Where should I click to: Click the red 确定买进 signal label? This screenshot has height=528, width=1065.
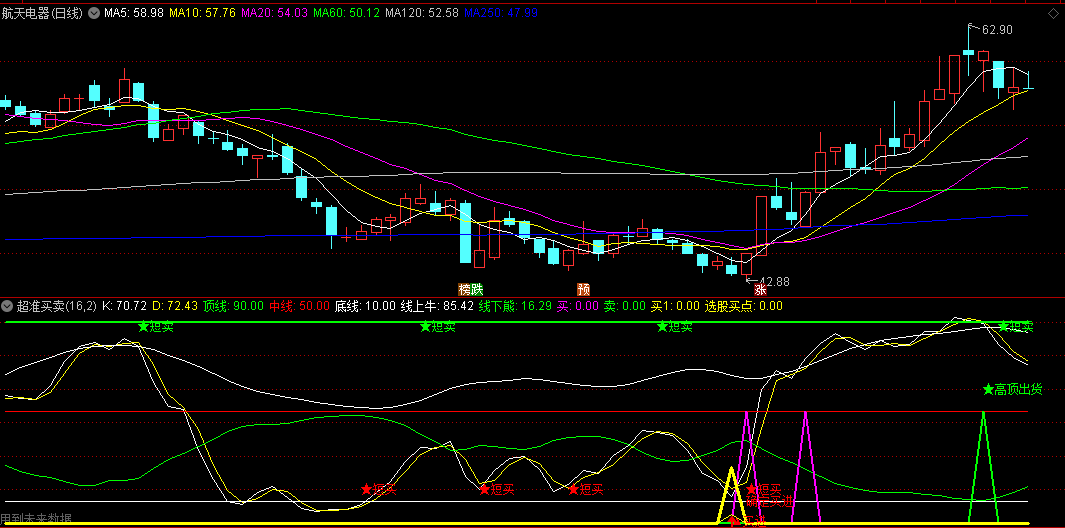coord(770,502)
